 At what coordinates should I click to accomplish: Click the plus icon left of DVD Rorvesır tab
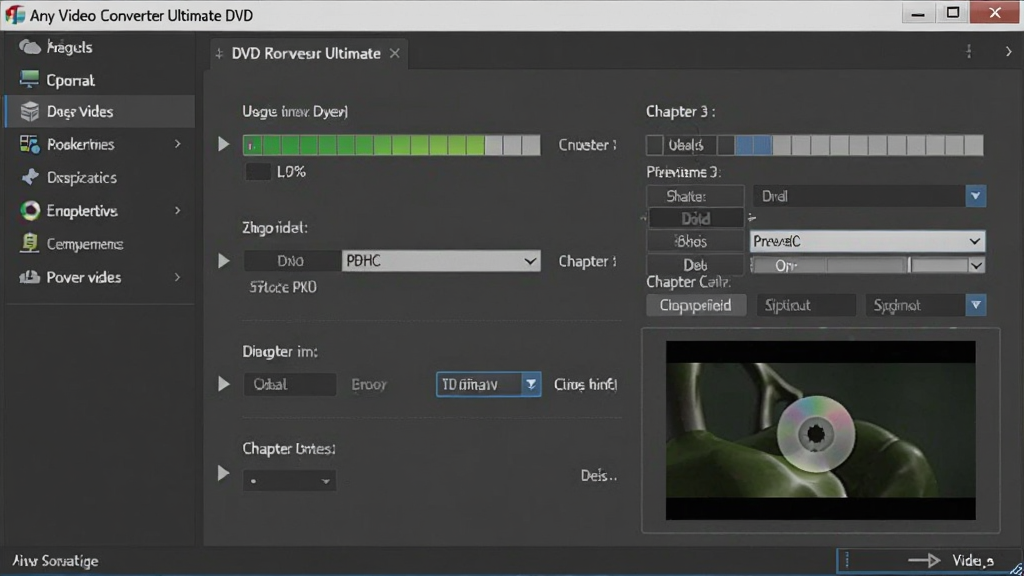(219, 54)
